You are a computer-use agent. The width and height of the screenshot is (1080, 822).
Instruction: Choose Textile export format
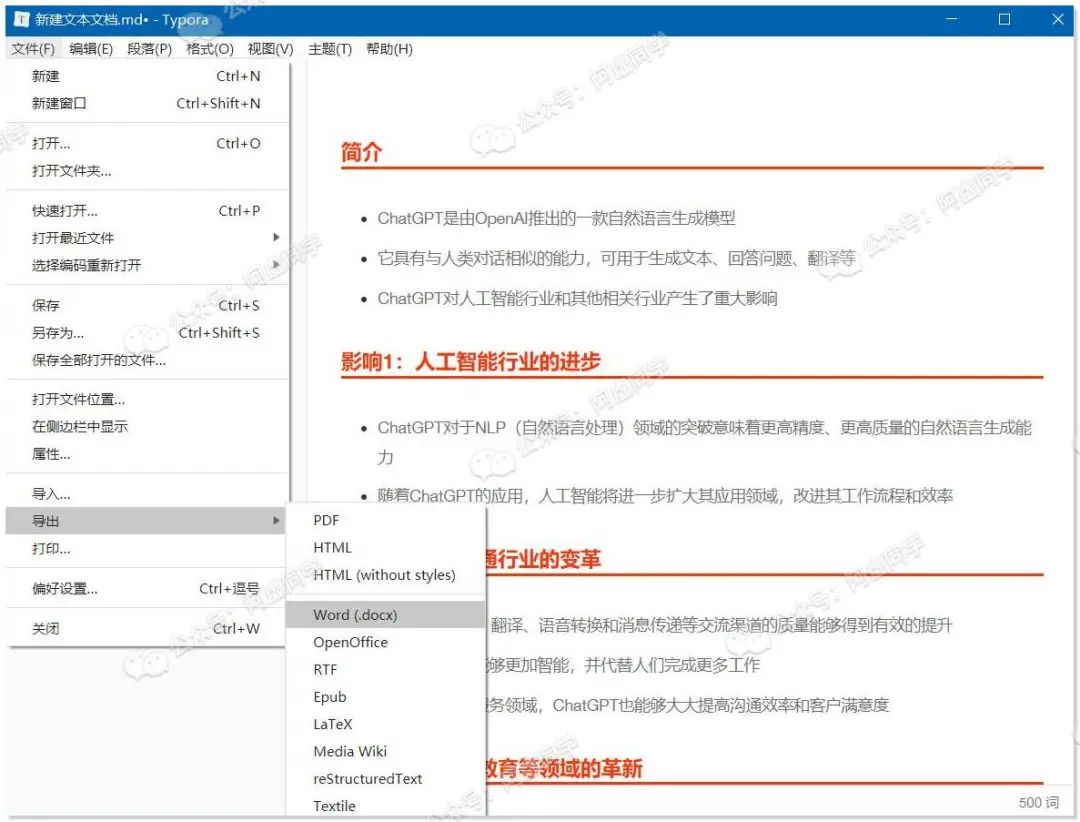click(x=386, y=805)
